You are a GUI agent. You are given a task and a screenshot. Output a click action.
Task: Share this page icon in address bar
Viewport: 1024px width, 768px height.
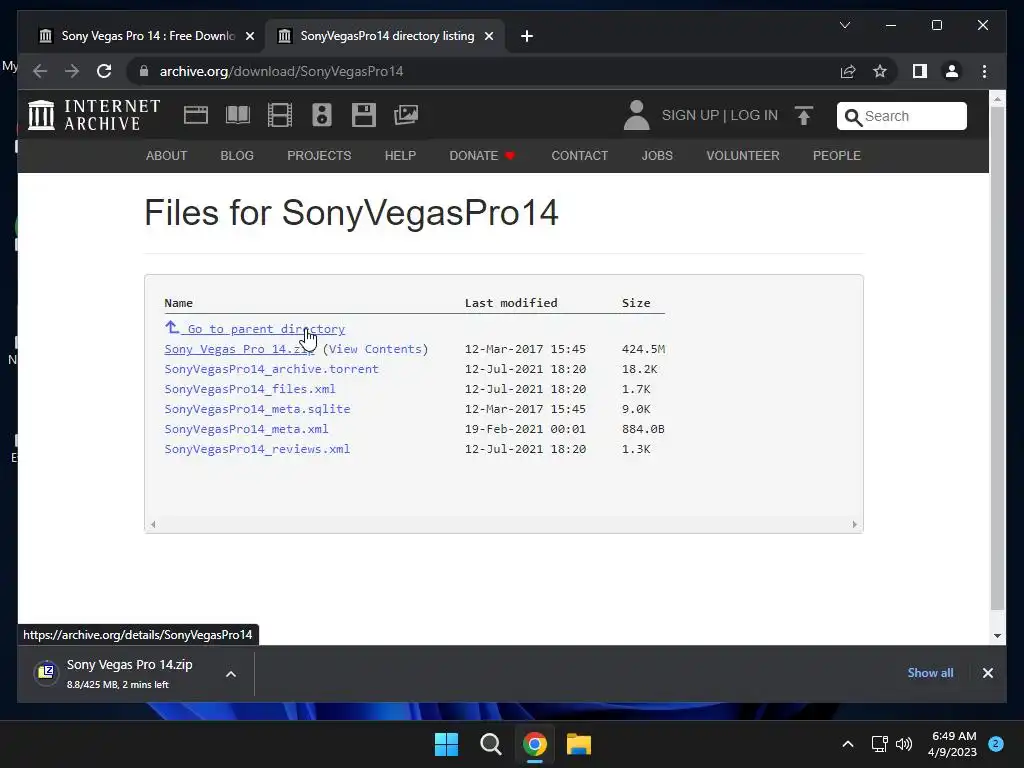pyautogui.click(x=848, y=71)
